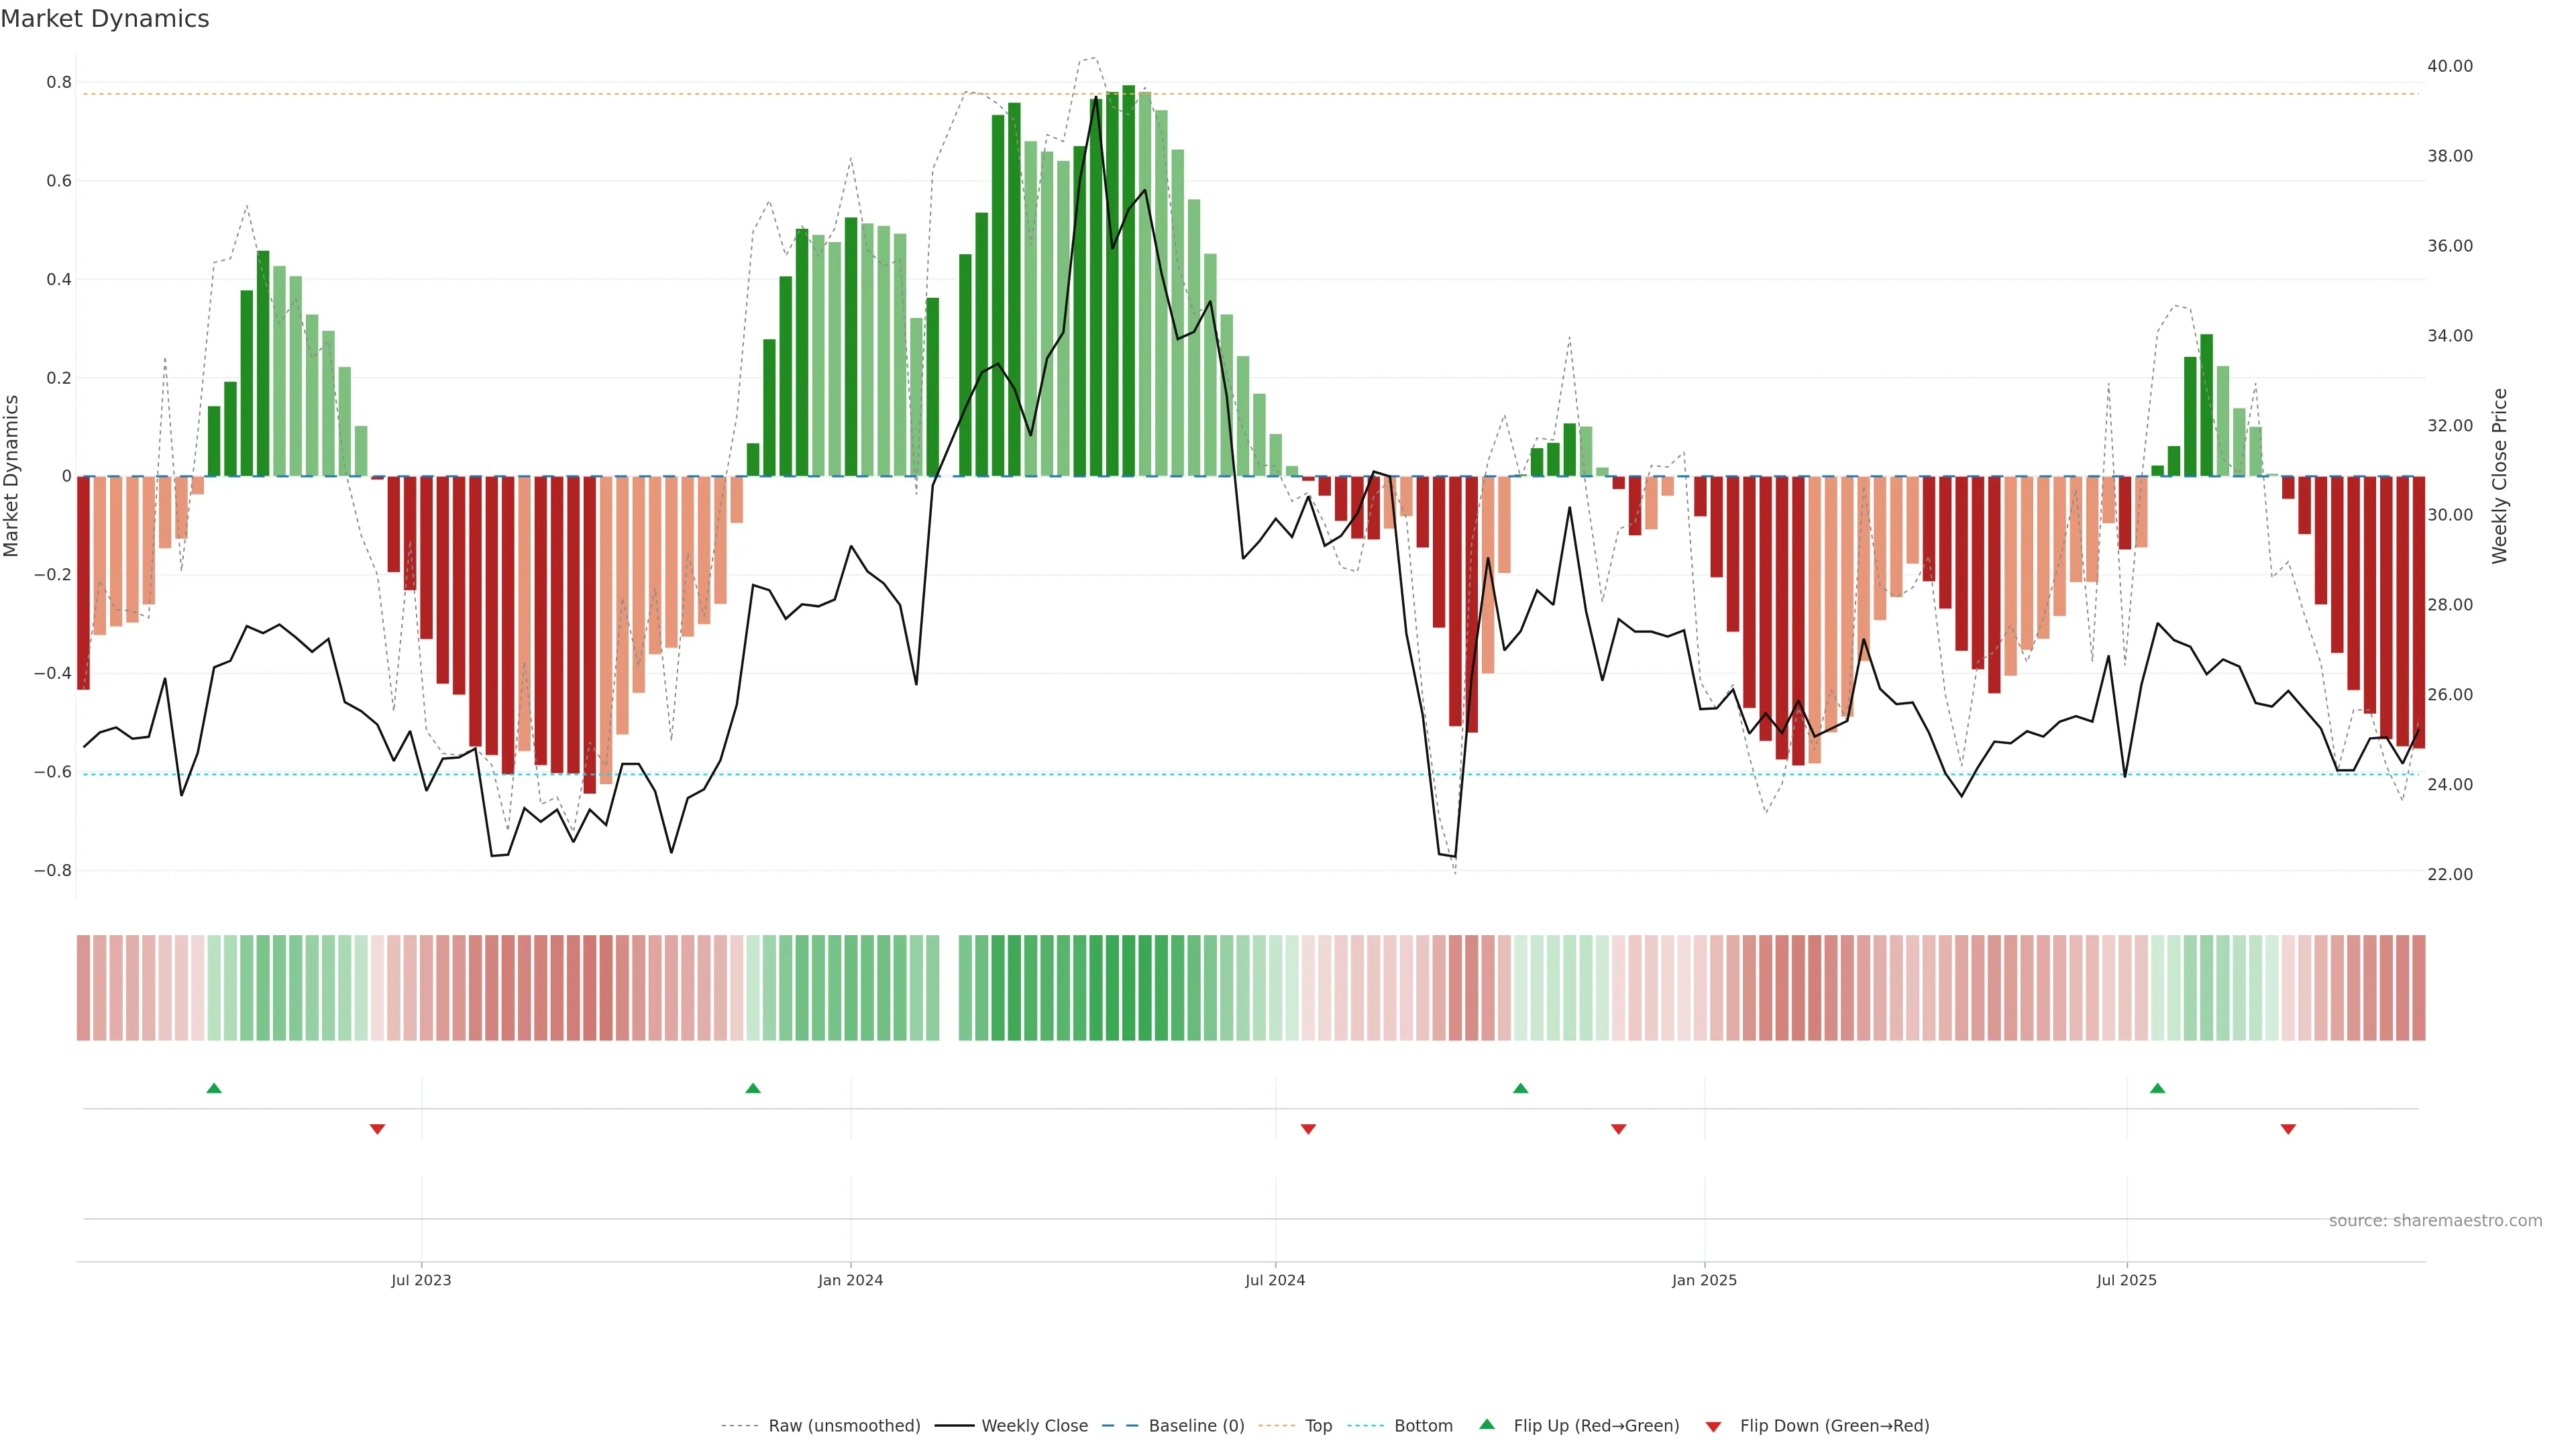This screenshot has height=1449, width=2576.
Task: Hide the Top threshold line via the legend
Action: coord(1318,1426)
